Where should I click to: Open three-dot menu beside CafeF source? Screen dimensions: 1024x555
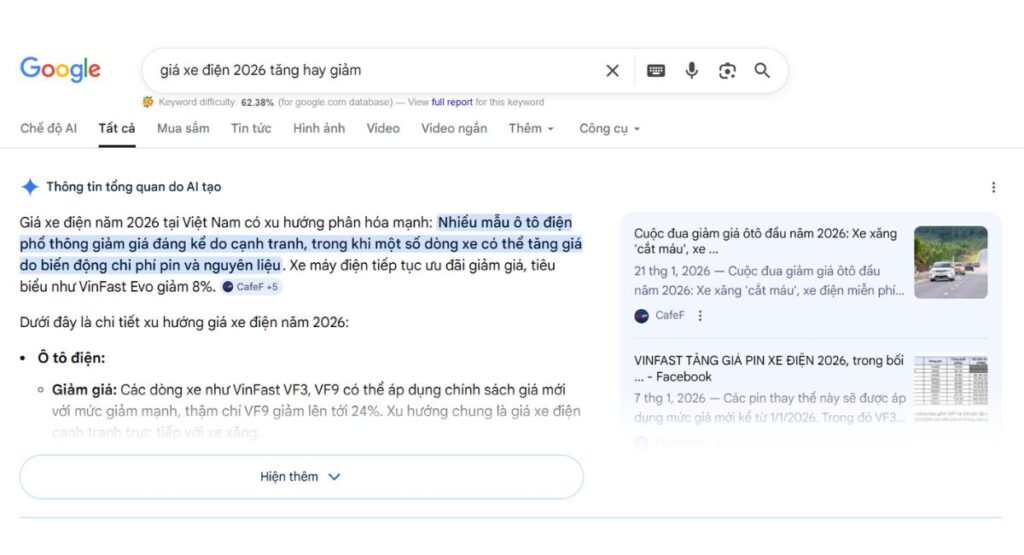(x=700, y=315)
